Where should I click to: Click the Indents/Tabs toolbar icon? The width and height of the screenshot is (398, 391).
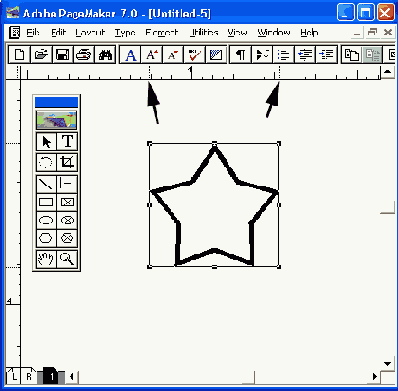point(262,54)
